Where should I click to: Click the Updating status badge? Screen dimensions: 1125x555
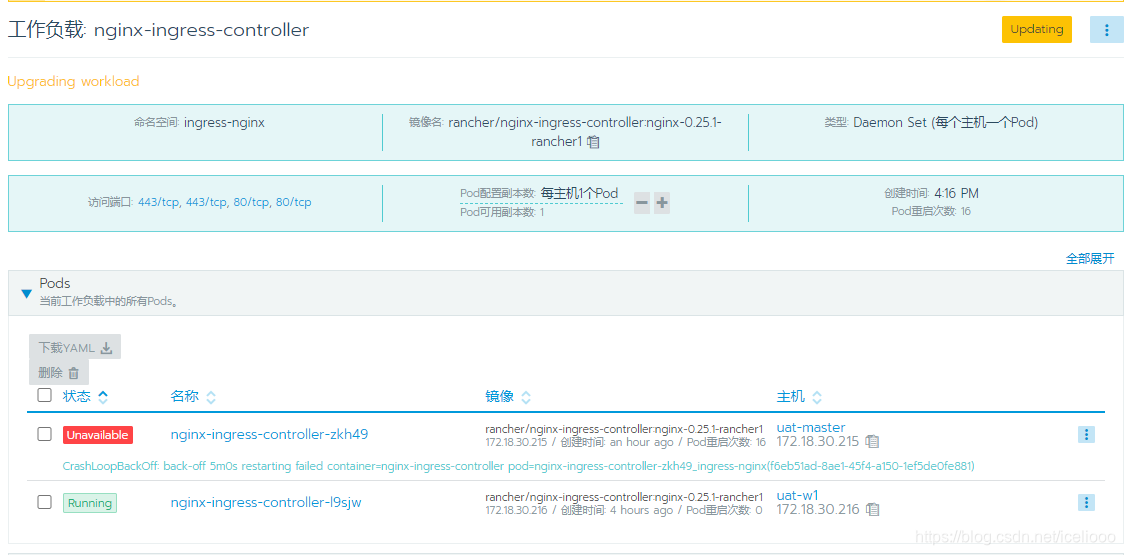[1037, 29]
